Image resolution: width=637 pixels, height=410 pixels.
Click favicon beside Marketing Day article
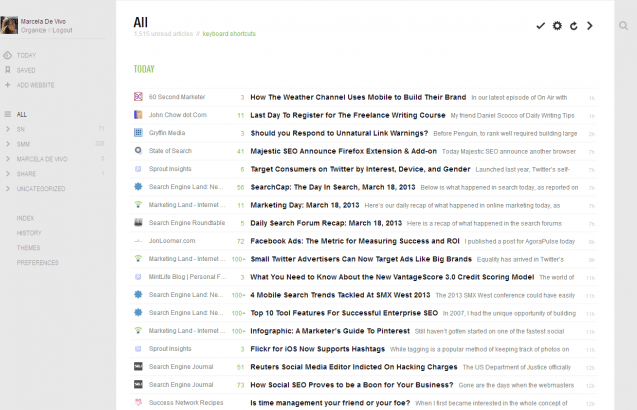coord(138,204)
